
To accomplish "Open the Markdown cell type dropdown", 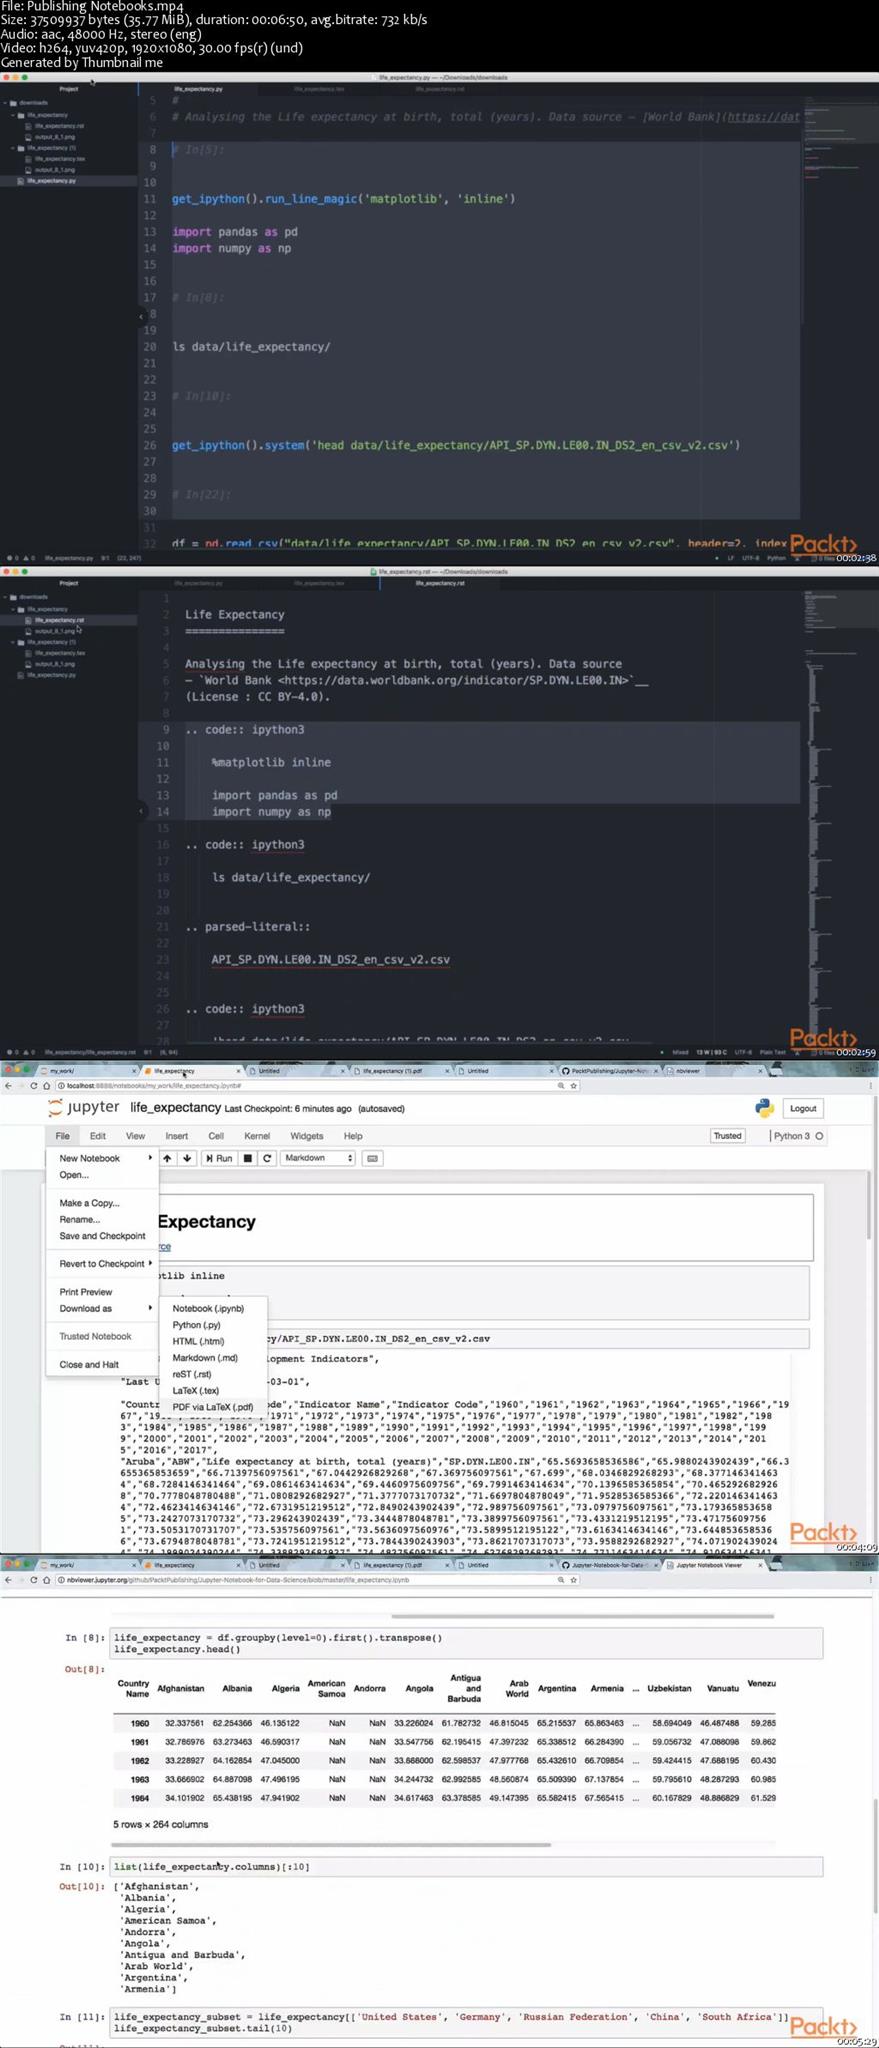I will tap(318, 1158).
